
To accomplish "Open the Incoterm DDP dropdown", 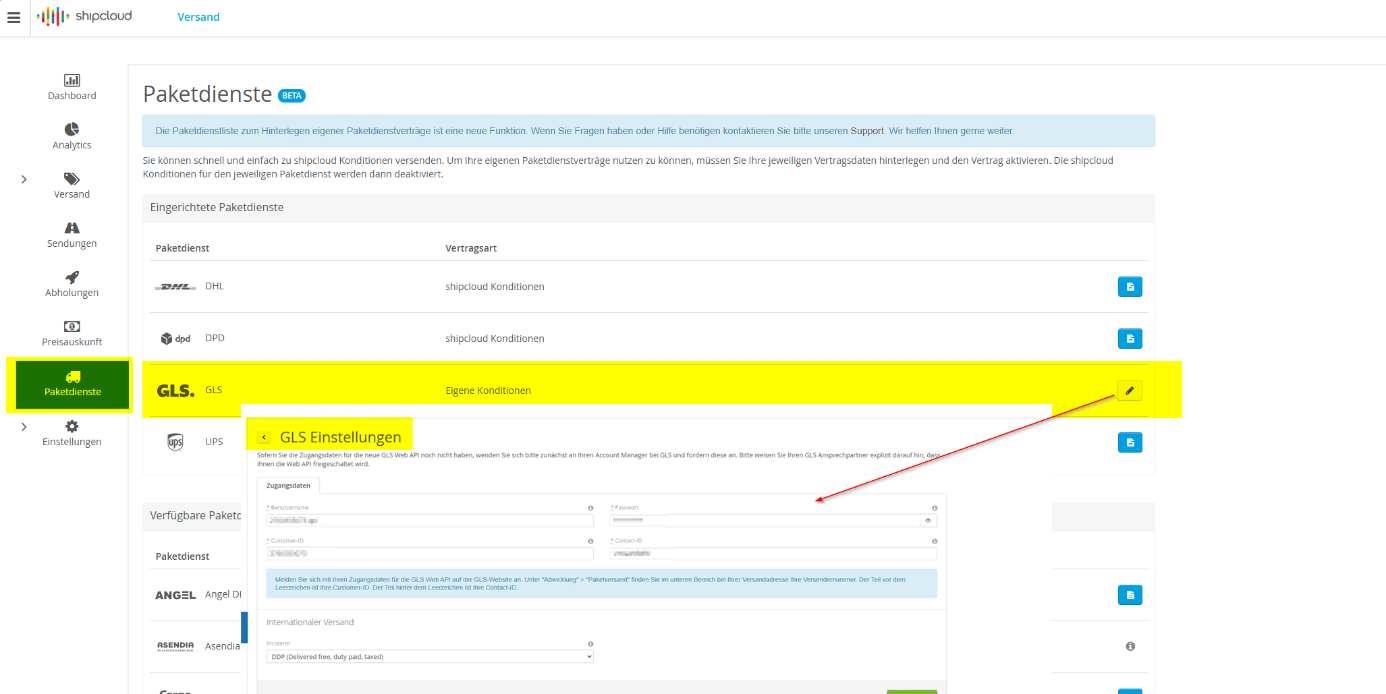I will pos(430,657).
